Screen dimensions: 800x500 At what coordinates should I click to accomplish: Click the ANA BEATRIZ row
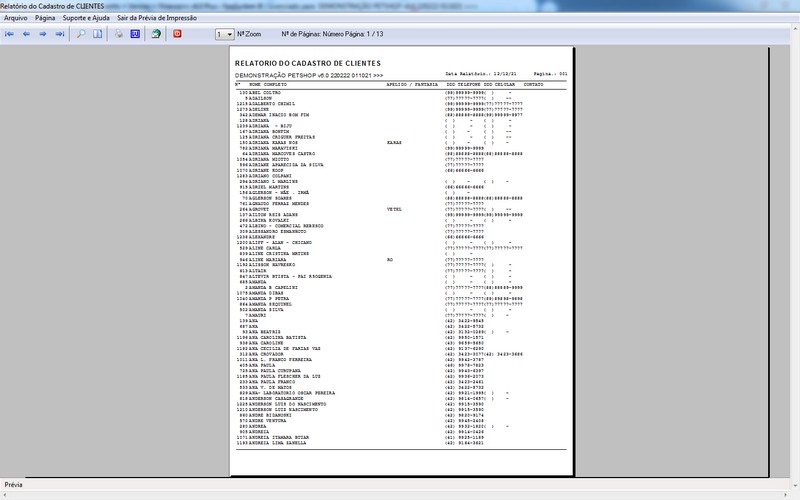click(401, 332)
